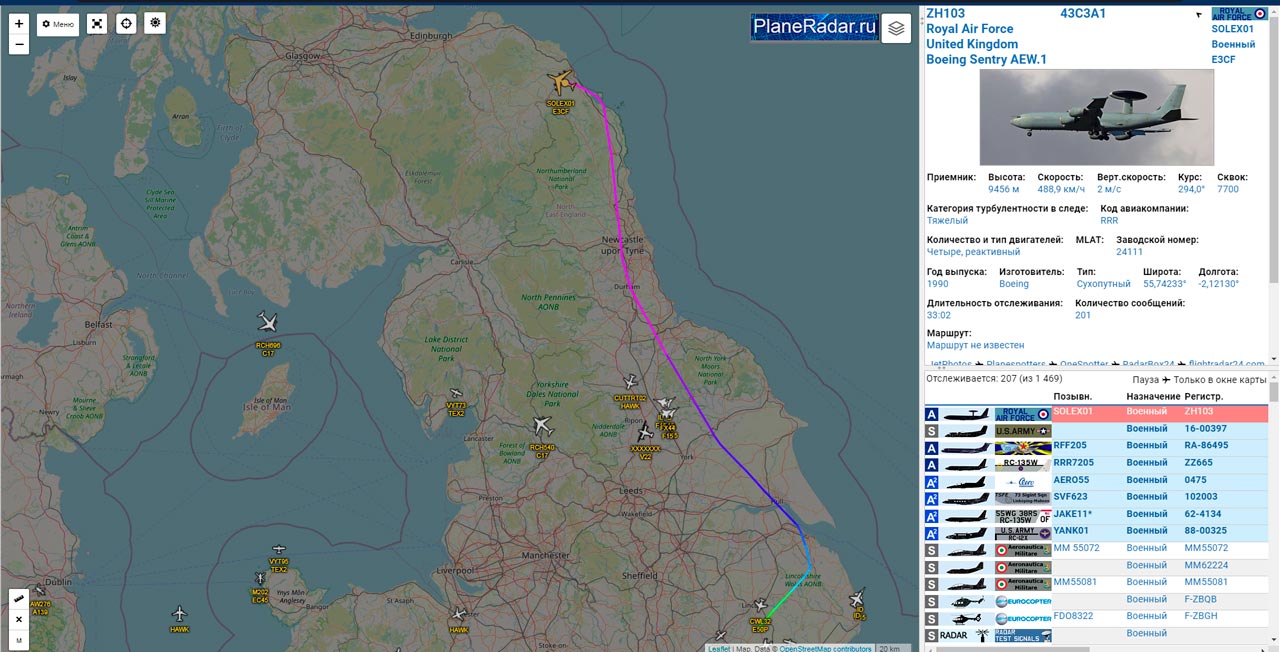The image size is (1280, 652).
Task: Open the Меню settings button
Action: click(x=58, y=24)
